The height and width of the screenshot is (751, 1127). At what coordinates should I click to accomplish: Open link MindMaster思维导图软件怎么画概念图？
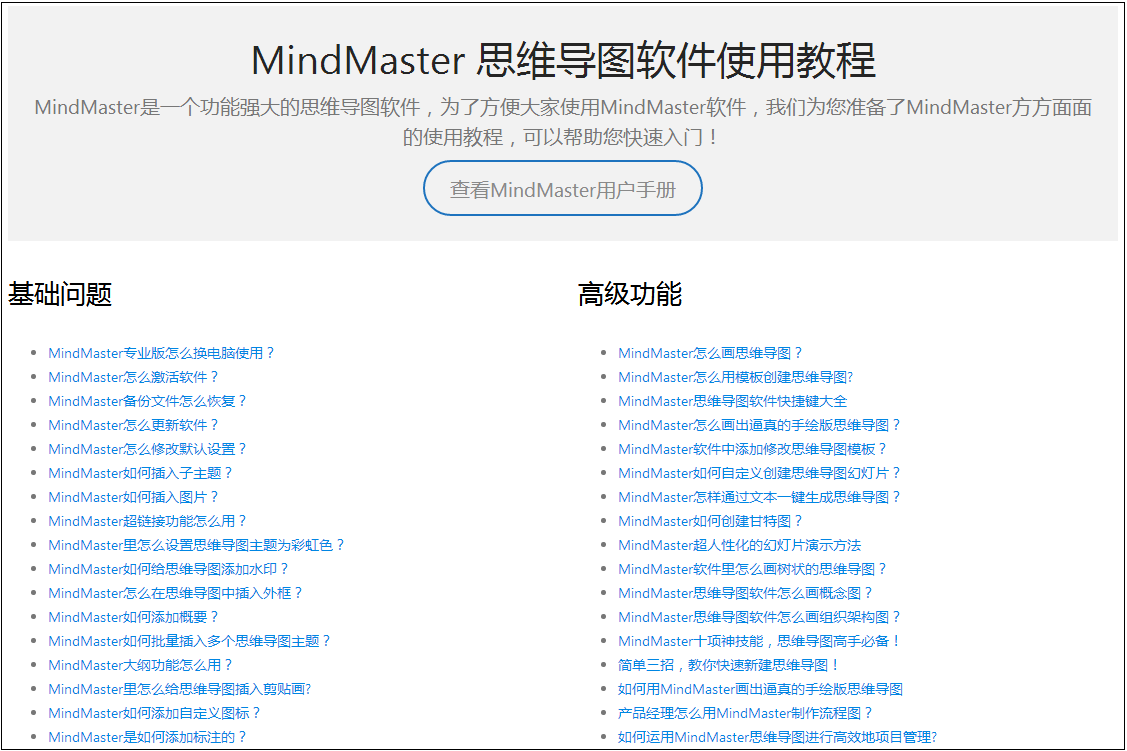746,593
